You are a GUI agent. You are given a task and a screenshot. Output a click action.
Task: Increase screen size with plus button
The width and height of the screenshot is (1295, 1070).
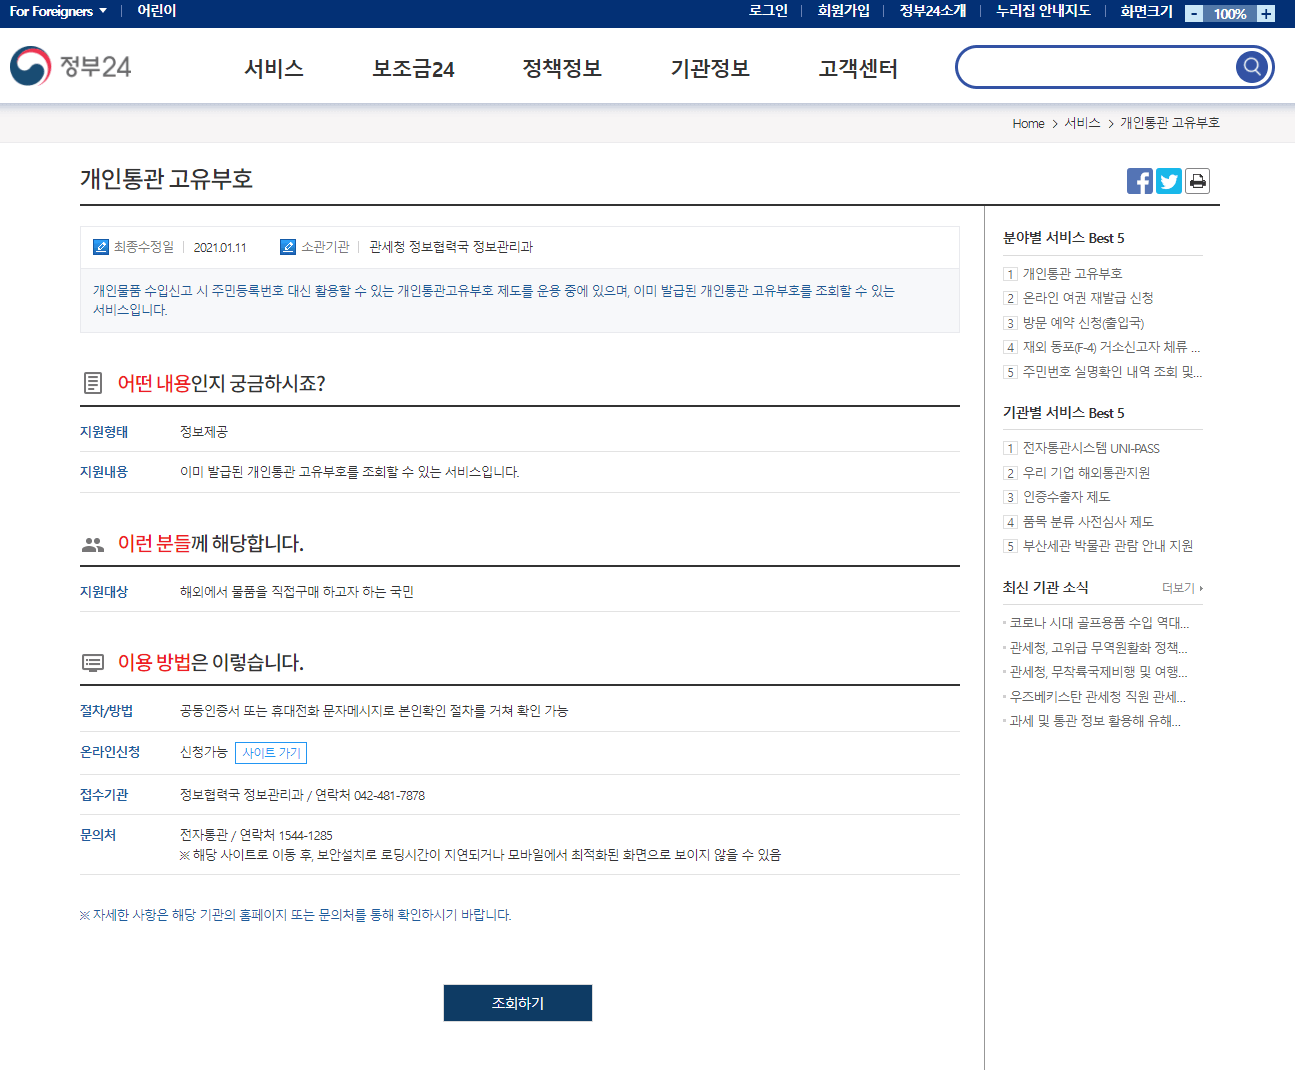tap(1266, 13)
